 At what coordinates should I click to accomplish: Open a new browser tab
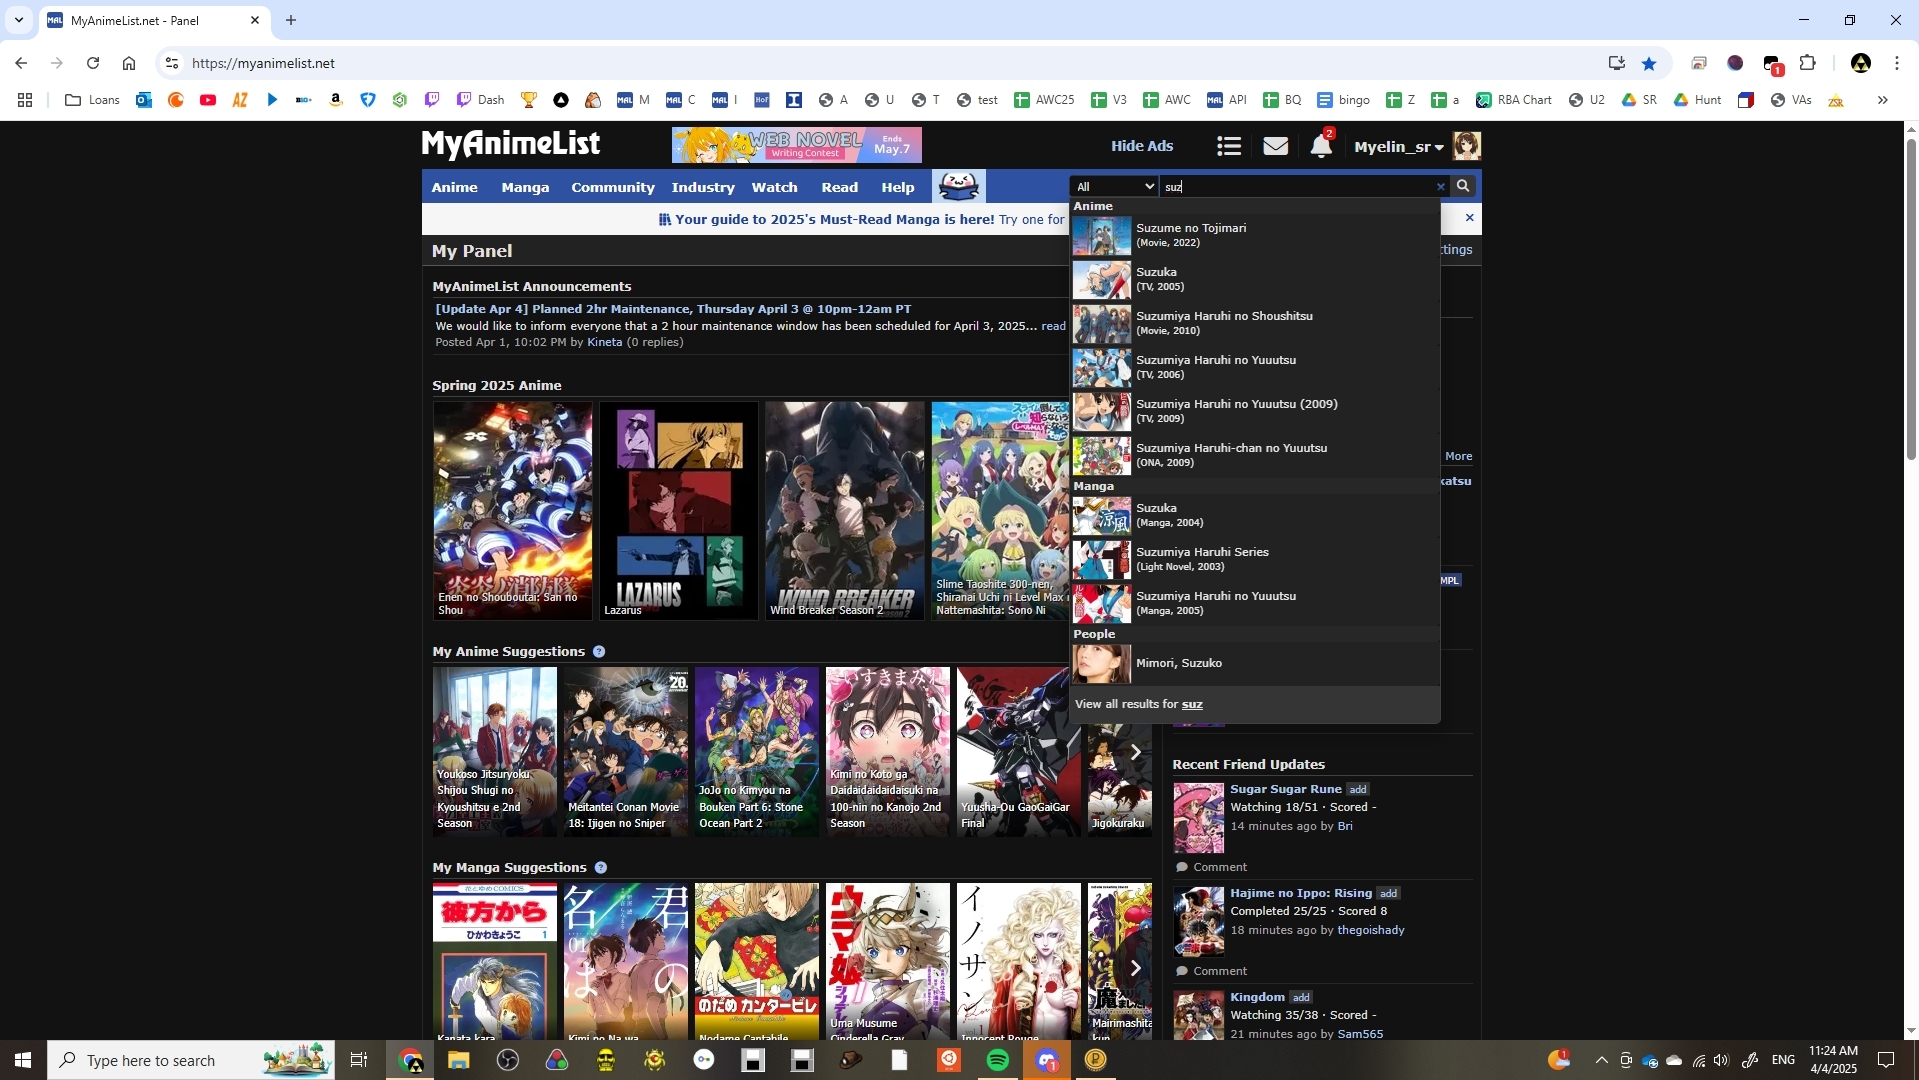(291, 20)
